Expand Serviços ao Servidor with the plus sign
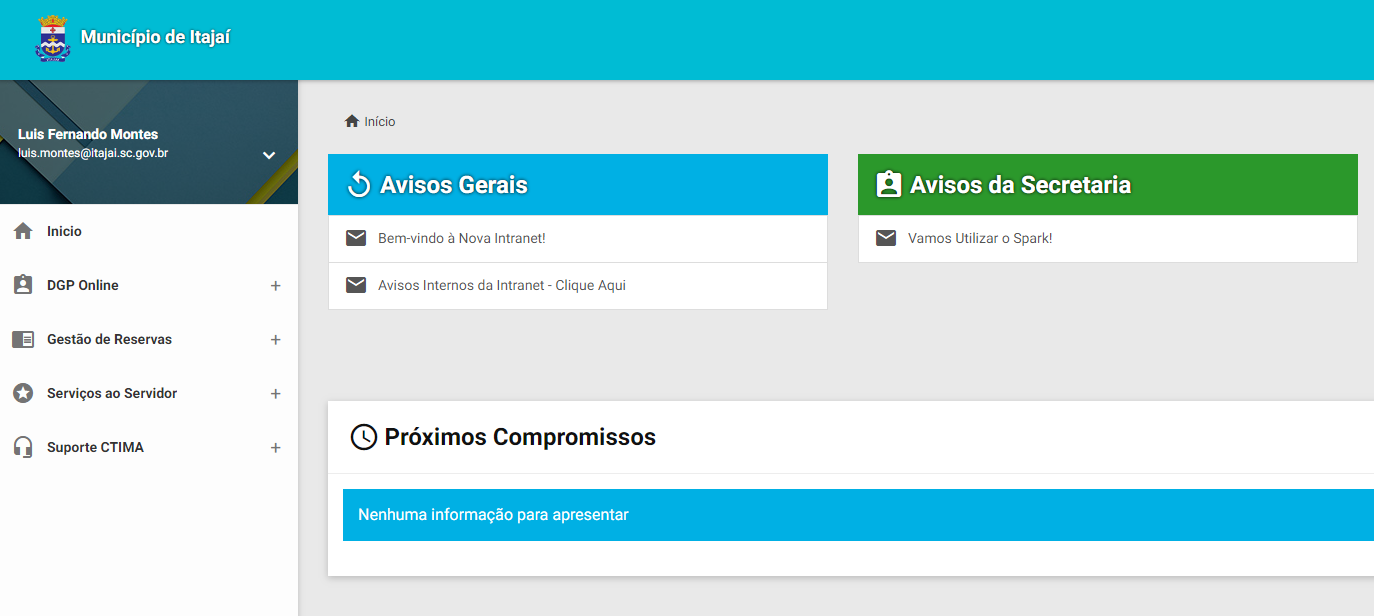Image resolution: width=1374 pixels, height=616 pixels. pyautogui.click(x=275, y=394)
